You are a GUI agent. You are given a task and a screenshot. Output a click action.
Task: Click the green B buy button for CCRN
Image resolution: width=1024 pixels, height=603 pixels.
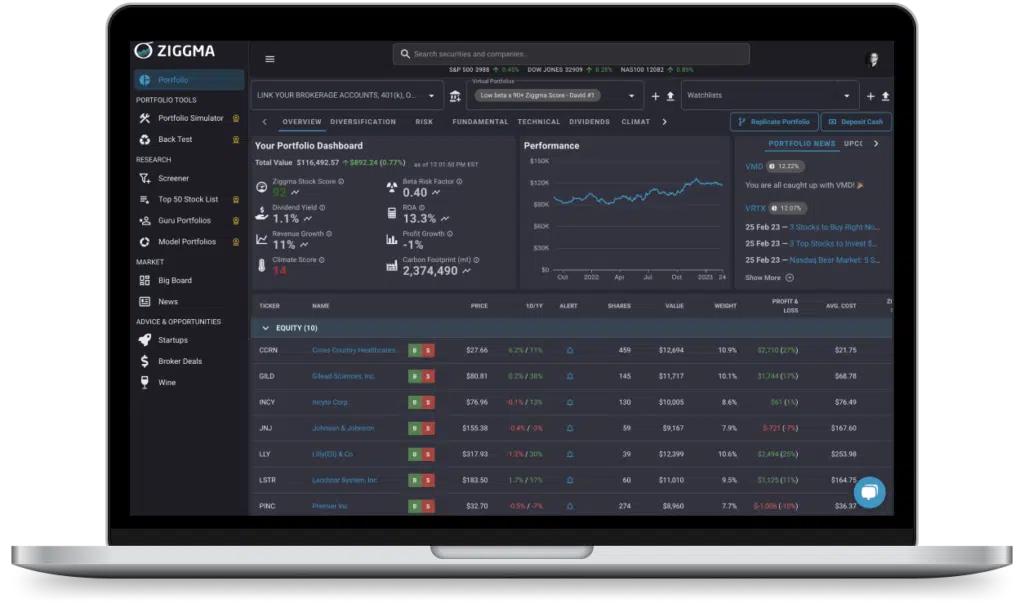414,350
